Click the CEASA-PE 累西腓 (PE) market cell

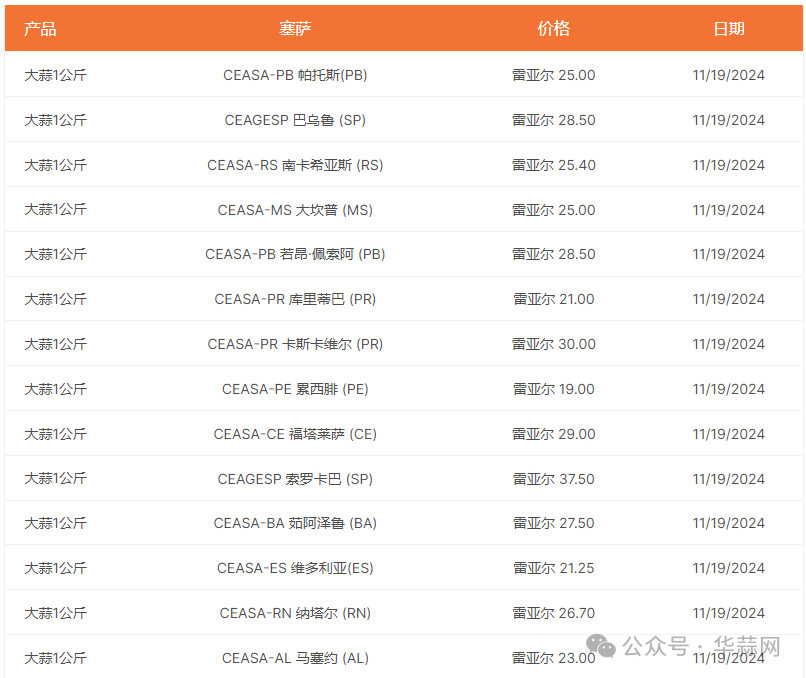[295, 389]
